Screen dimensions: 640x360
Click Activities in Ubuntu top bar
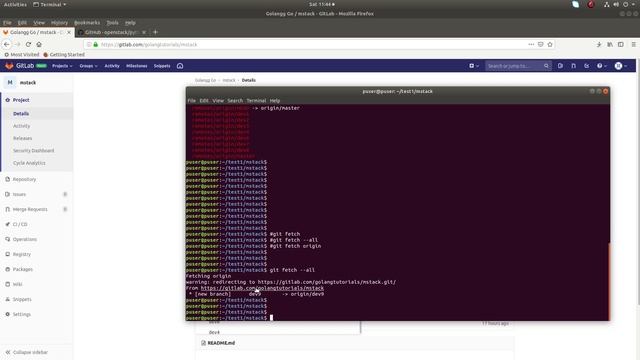(x=15, y=4)
